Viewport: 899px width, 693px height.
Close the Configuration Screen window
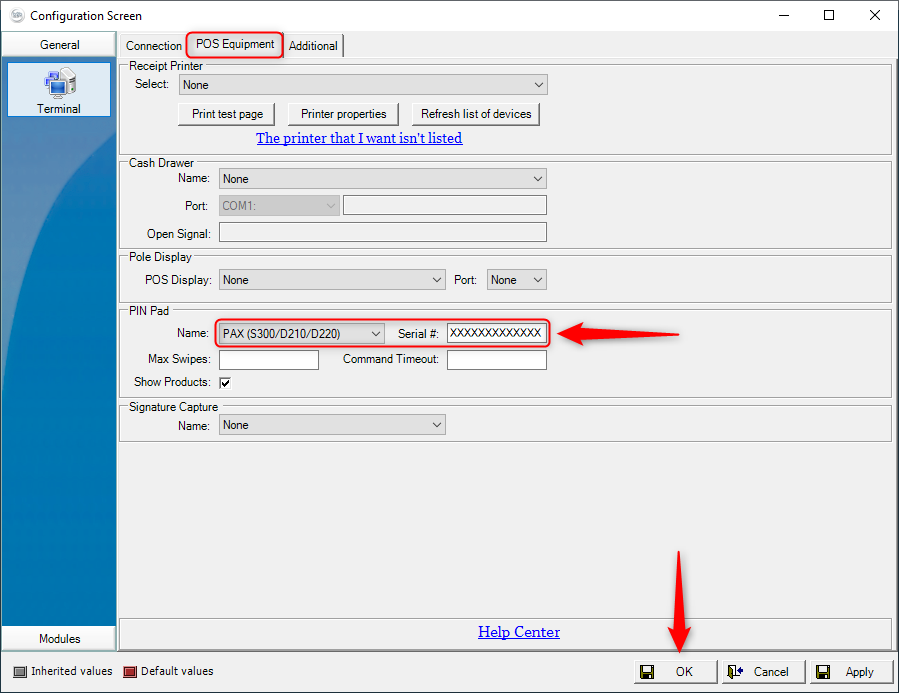(875, 15)
